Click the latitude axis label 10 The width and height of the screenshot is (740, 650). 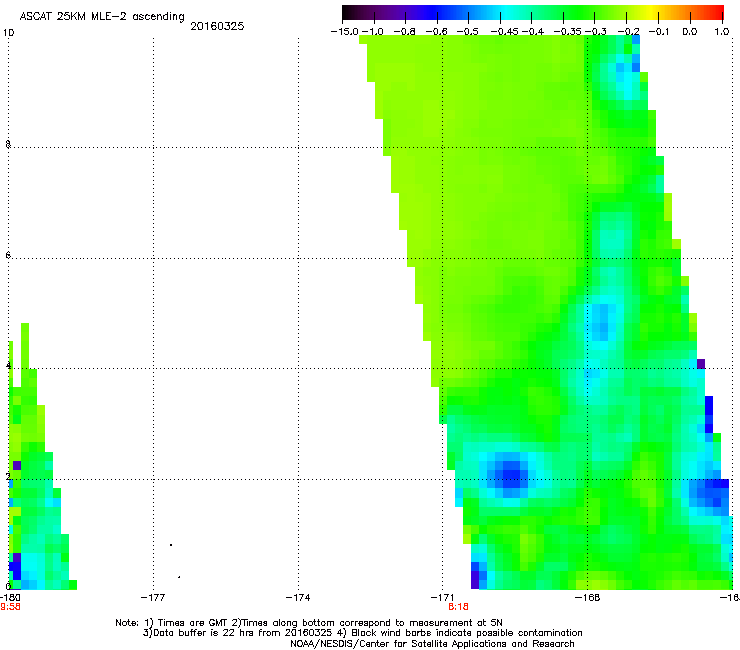coord(8,33)
